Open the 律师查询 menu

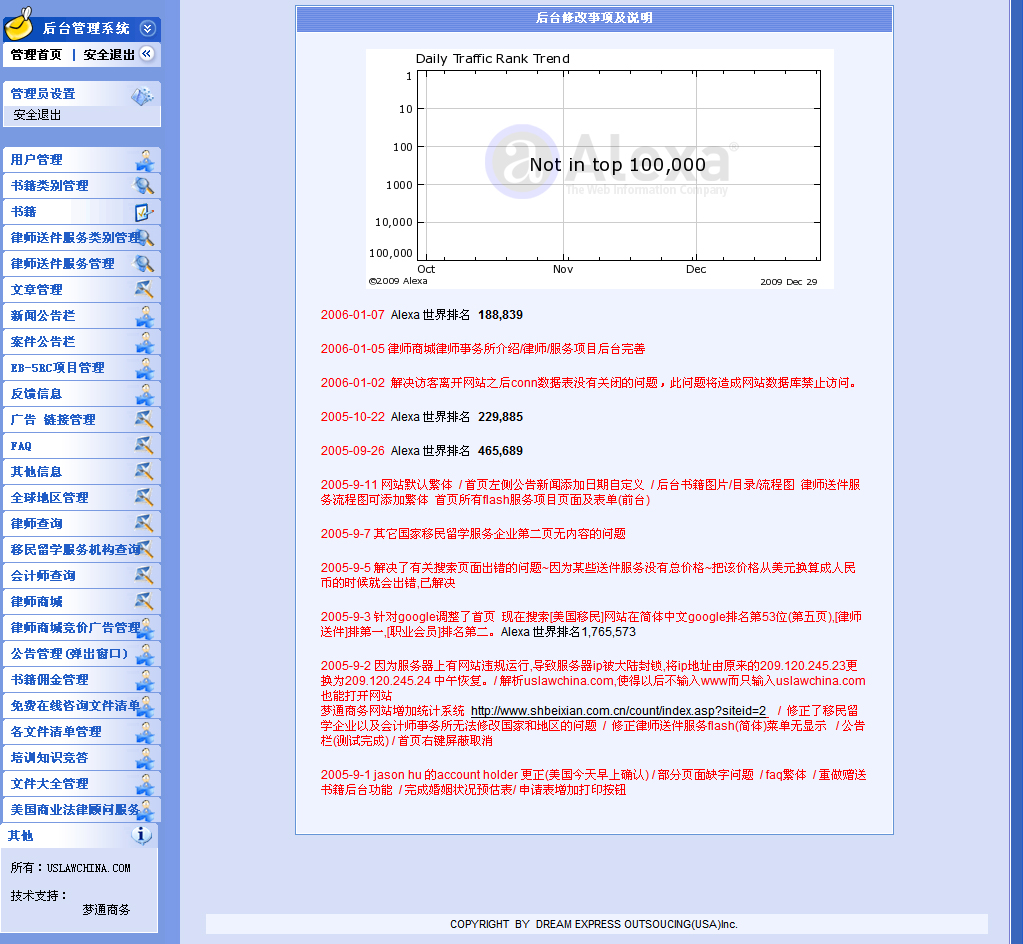[x=82, y=524]
